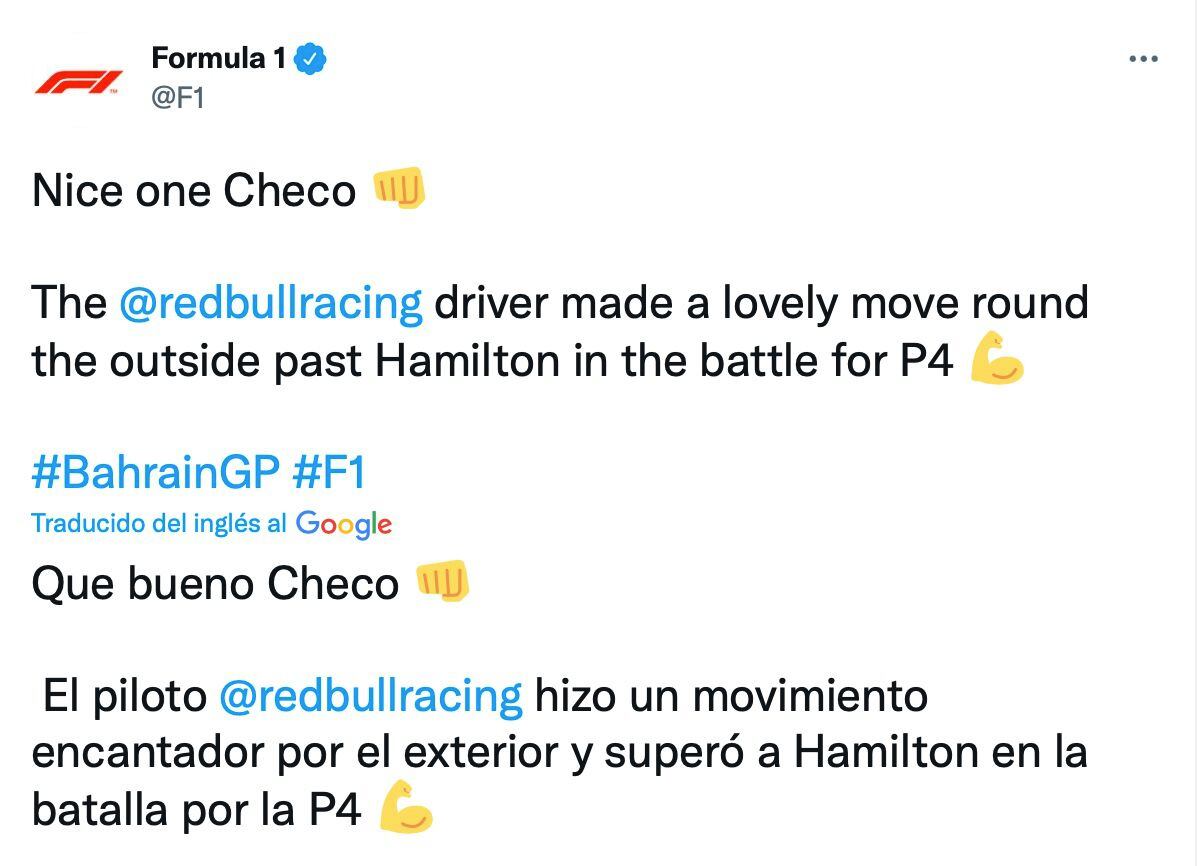Click the "Que bueno Checo" translated text
Viewport: 1198px width, 866px height.
pos(215,583)
